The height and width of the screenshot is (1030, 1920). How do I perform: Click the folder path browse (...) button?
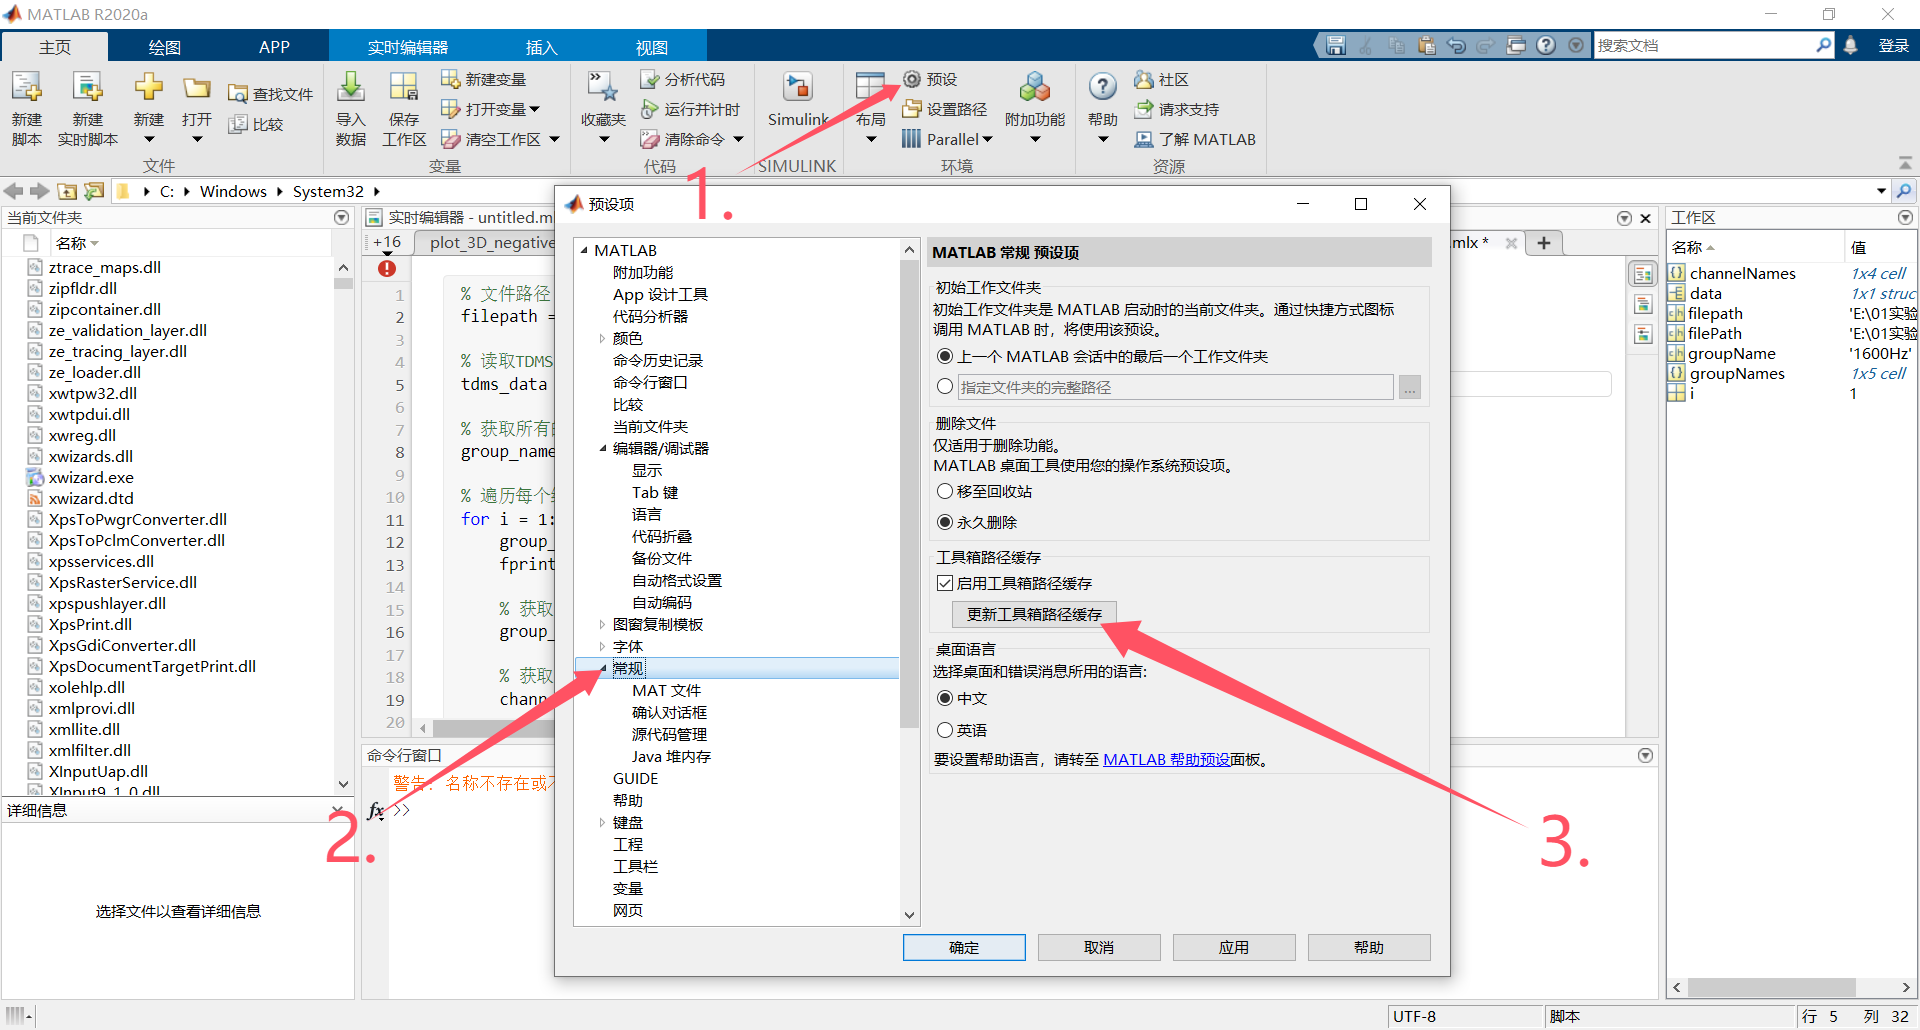click(x=1410, y=387)
